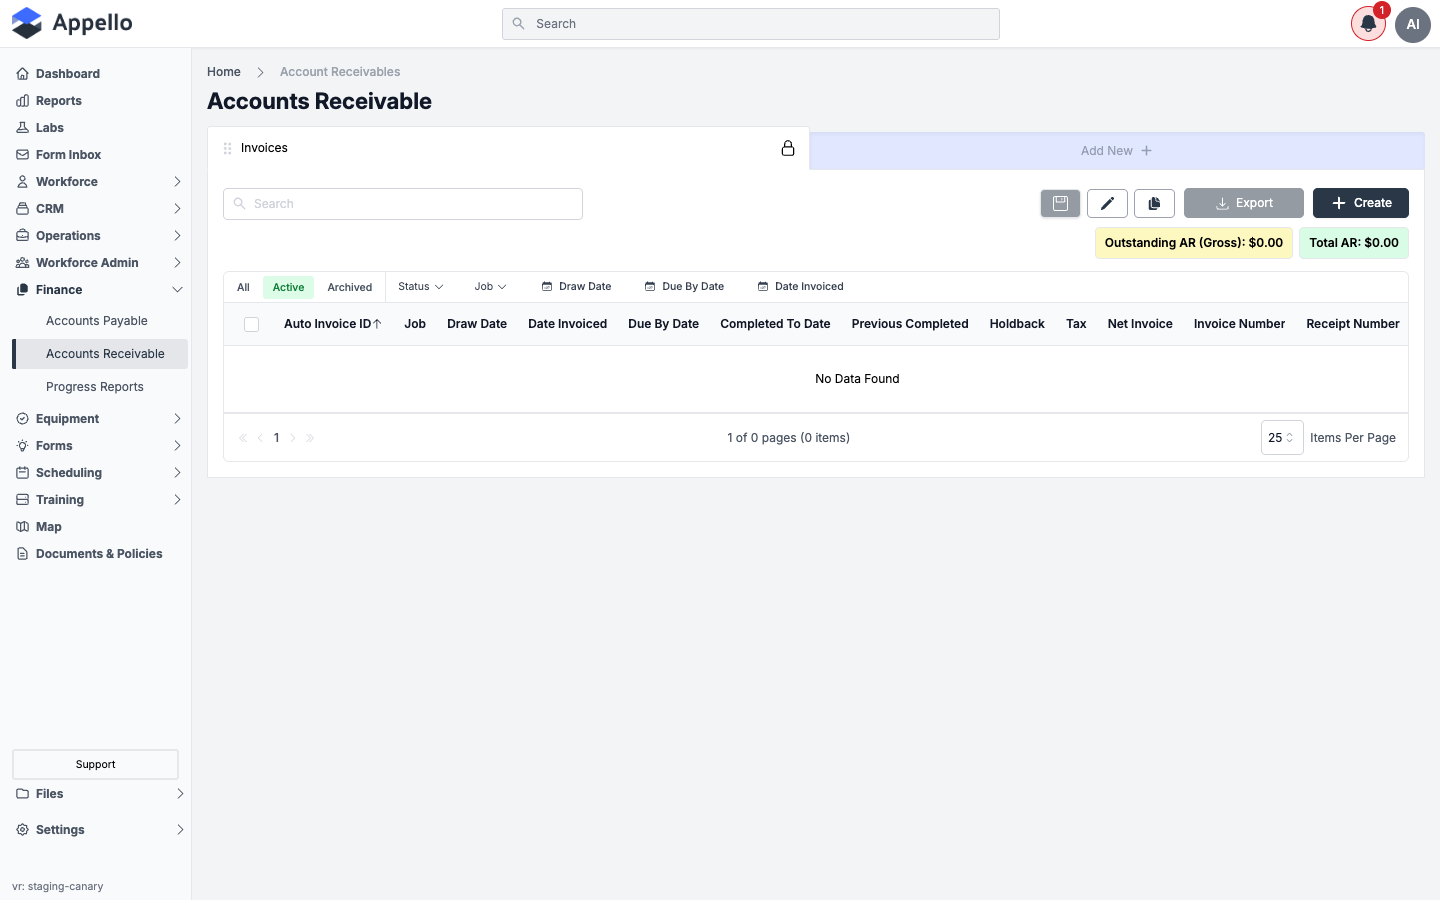Click the invoices Search field
Viewport: 1440px width, 918px height.
[403, 204]
